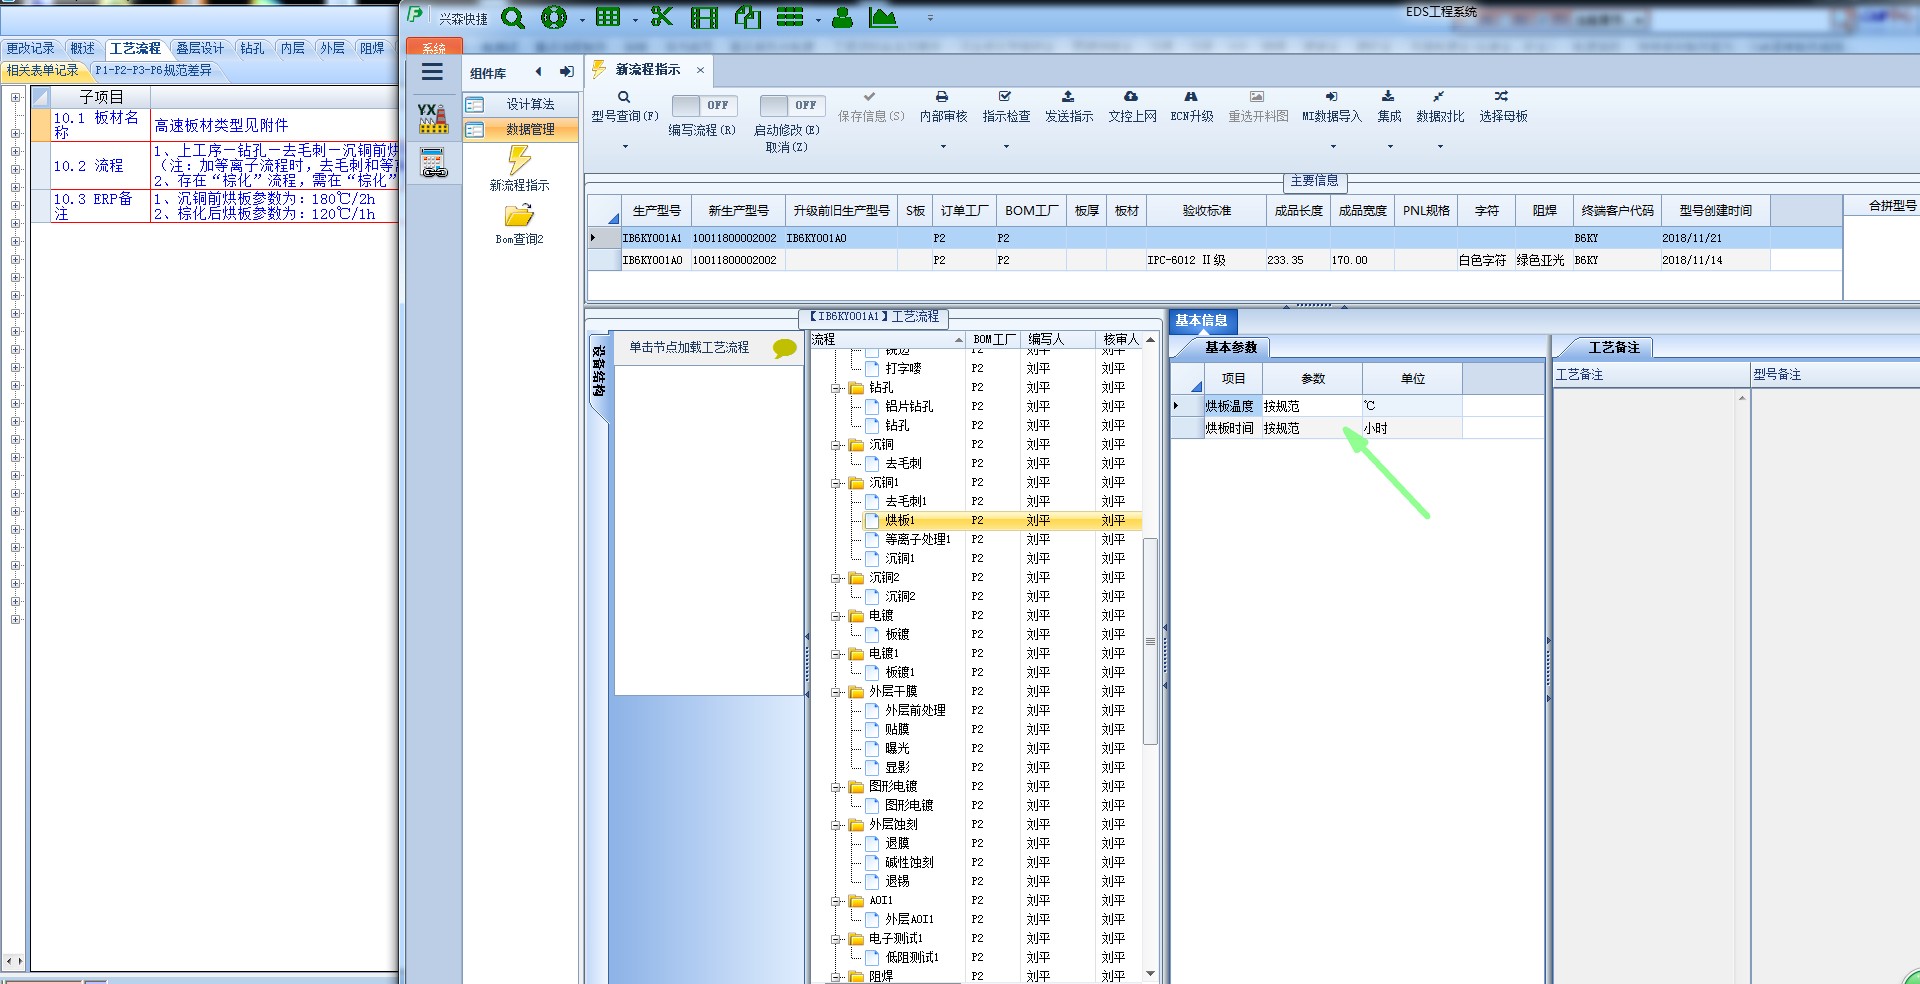Open the green table grid tool
Image resolution: width=1920 pixels, height=984 pixels.
pos(608,18)
